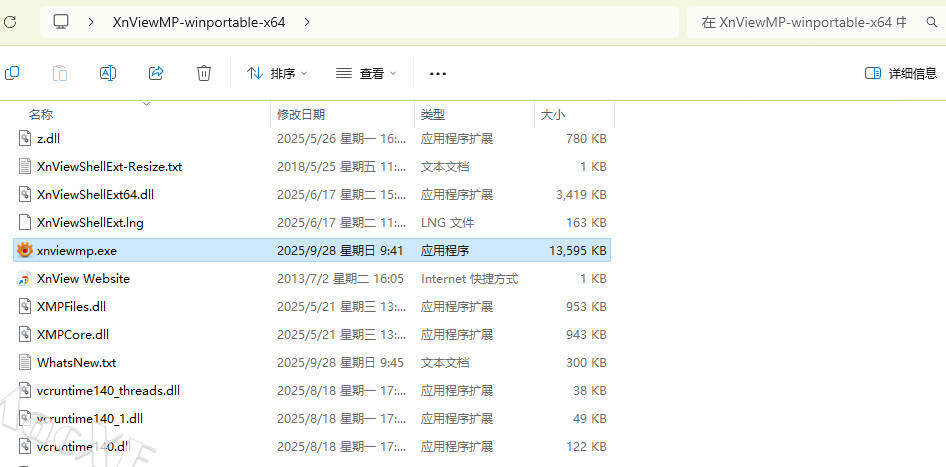Click the This PC monitor icon
The height and width of the screenshot is (467, 946).
click(x=61, y=22)
